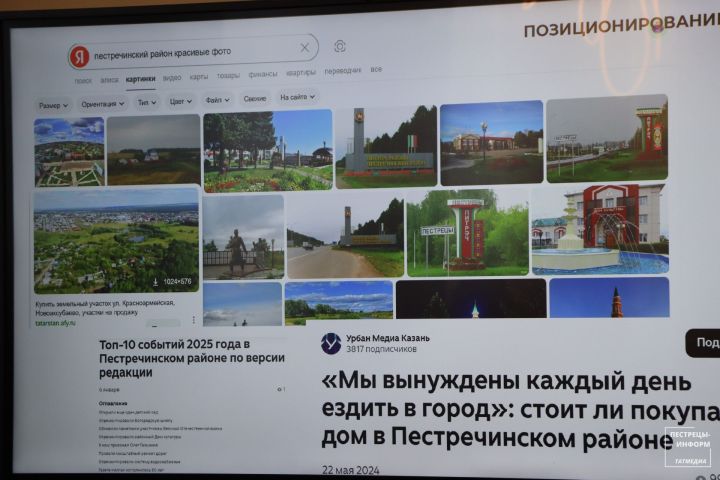This screenshot has width=720, height=480.
Task: Open the red minaret on blue sky thumbnail
Action: pyautogui.click(x=609, y=297)
